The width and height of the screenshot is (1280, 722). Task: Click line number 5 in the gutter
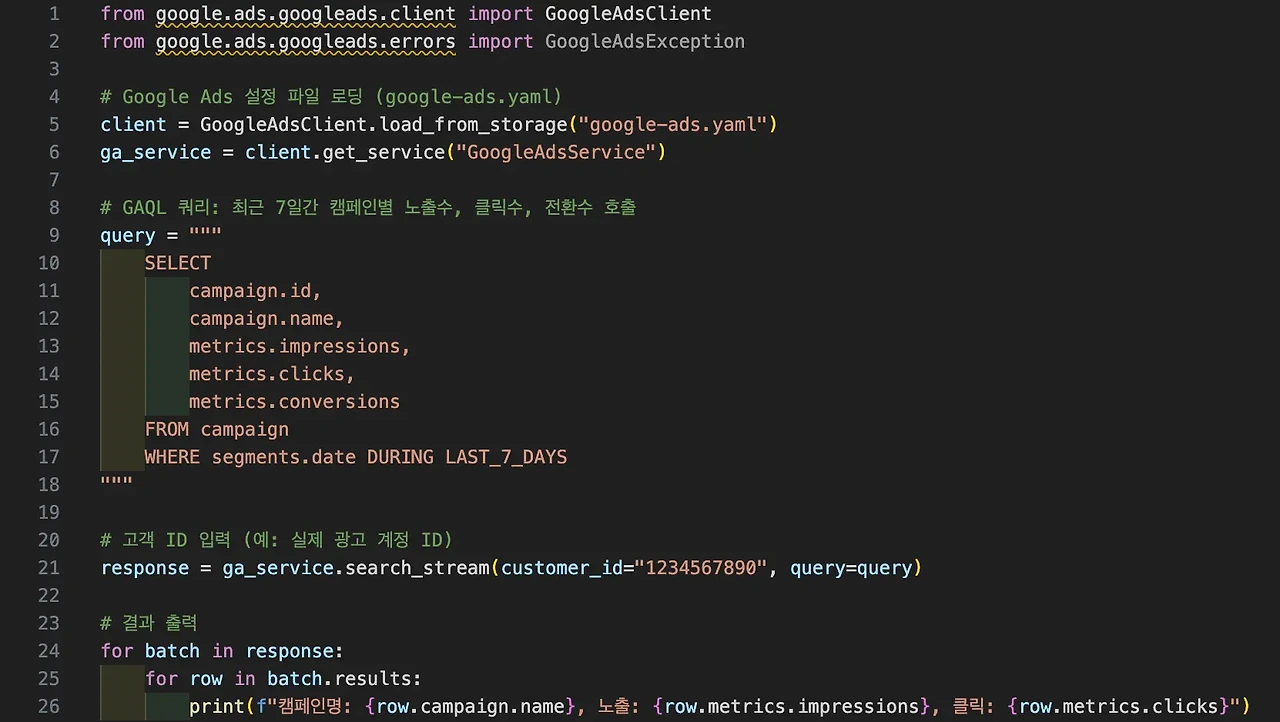54,125
